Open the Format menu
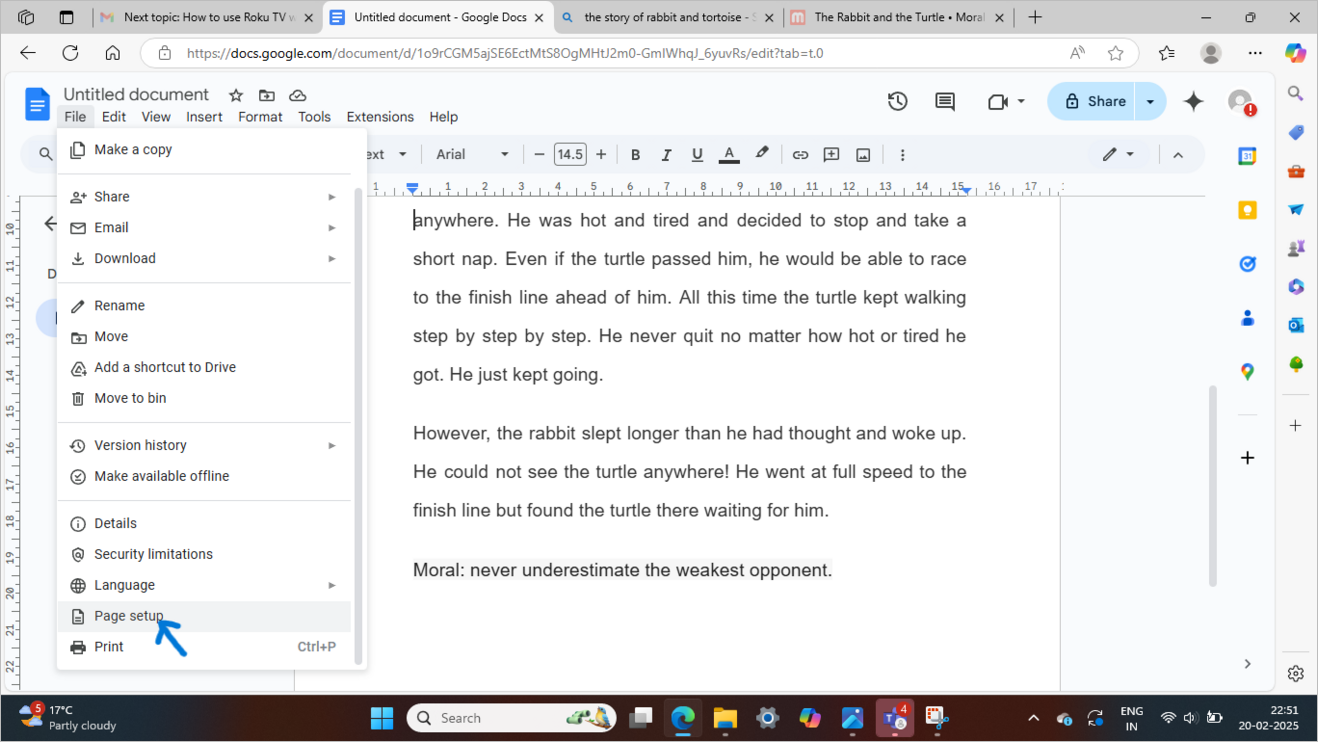Image resolution: width=1318 pixels, height=742 pixels. 260,117
